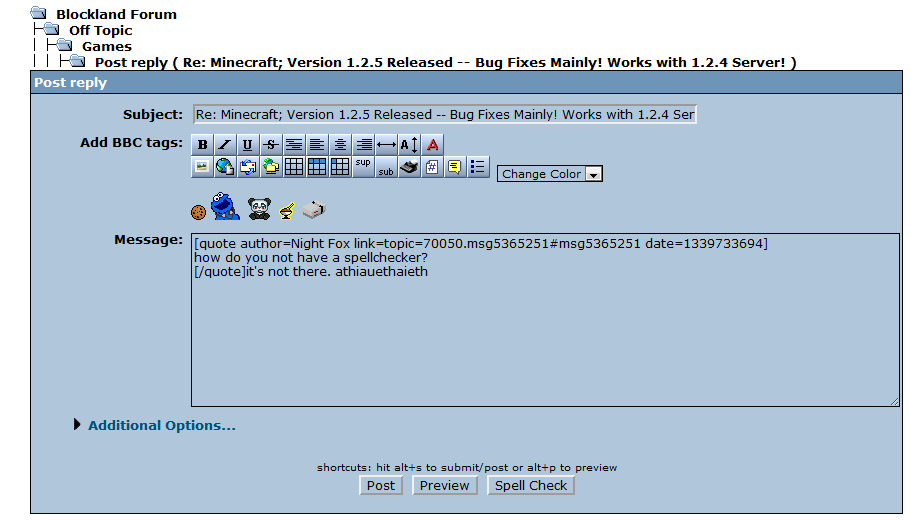Insert preformatted text tag
The height and width of the screenshot is (523, 911).
click(294, 145)
